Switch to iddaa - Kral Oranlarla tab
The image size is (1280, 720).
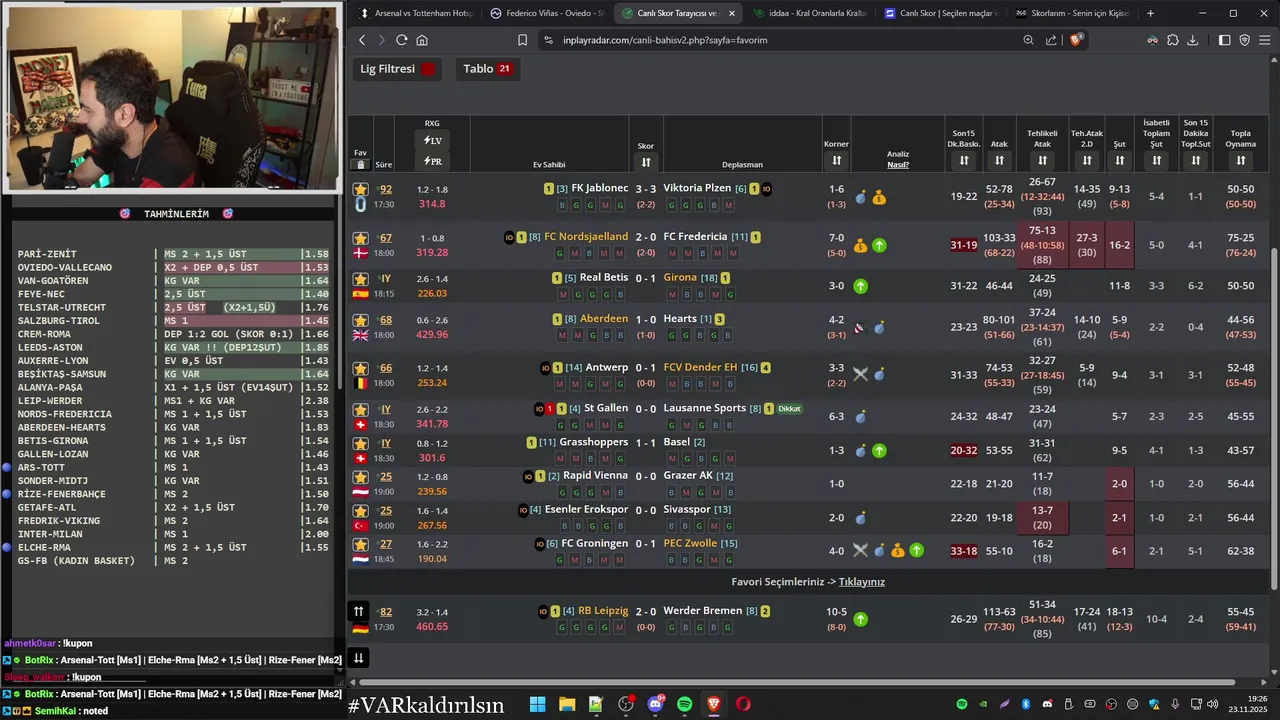808,13
